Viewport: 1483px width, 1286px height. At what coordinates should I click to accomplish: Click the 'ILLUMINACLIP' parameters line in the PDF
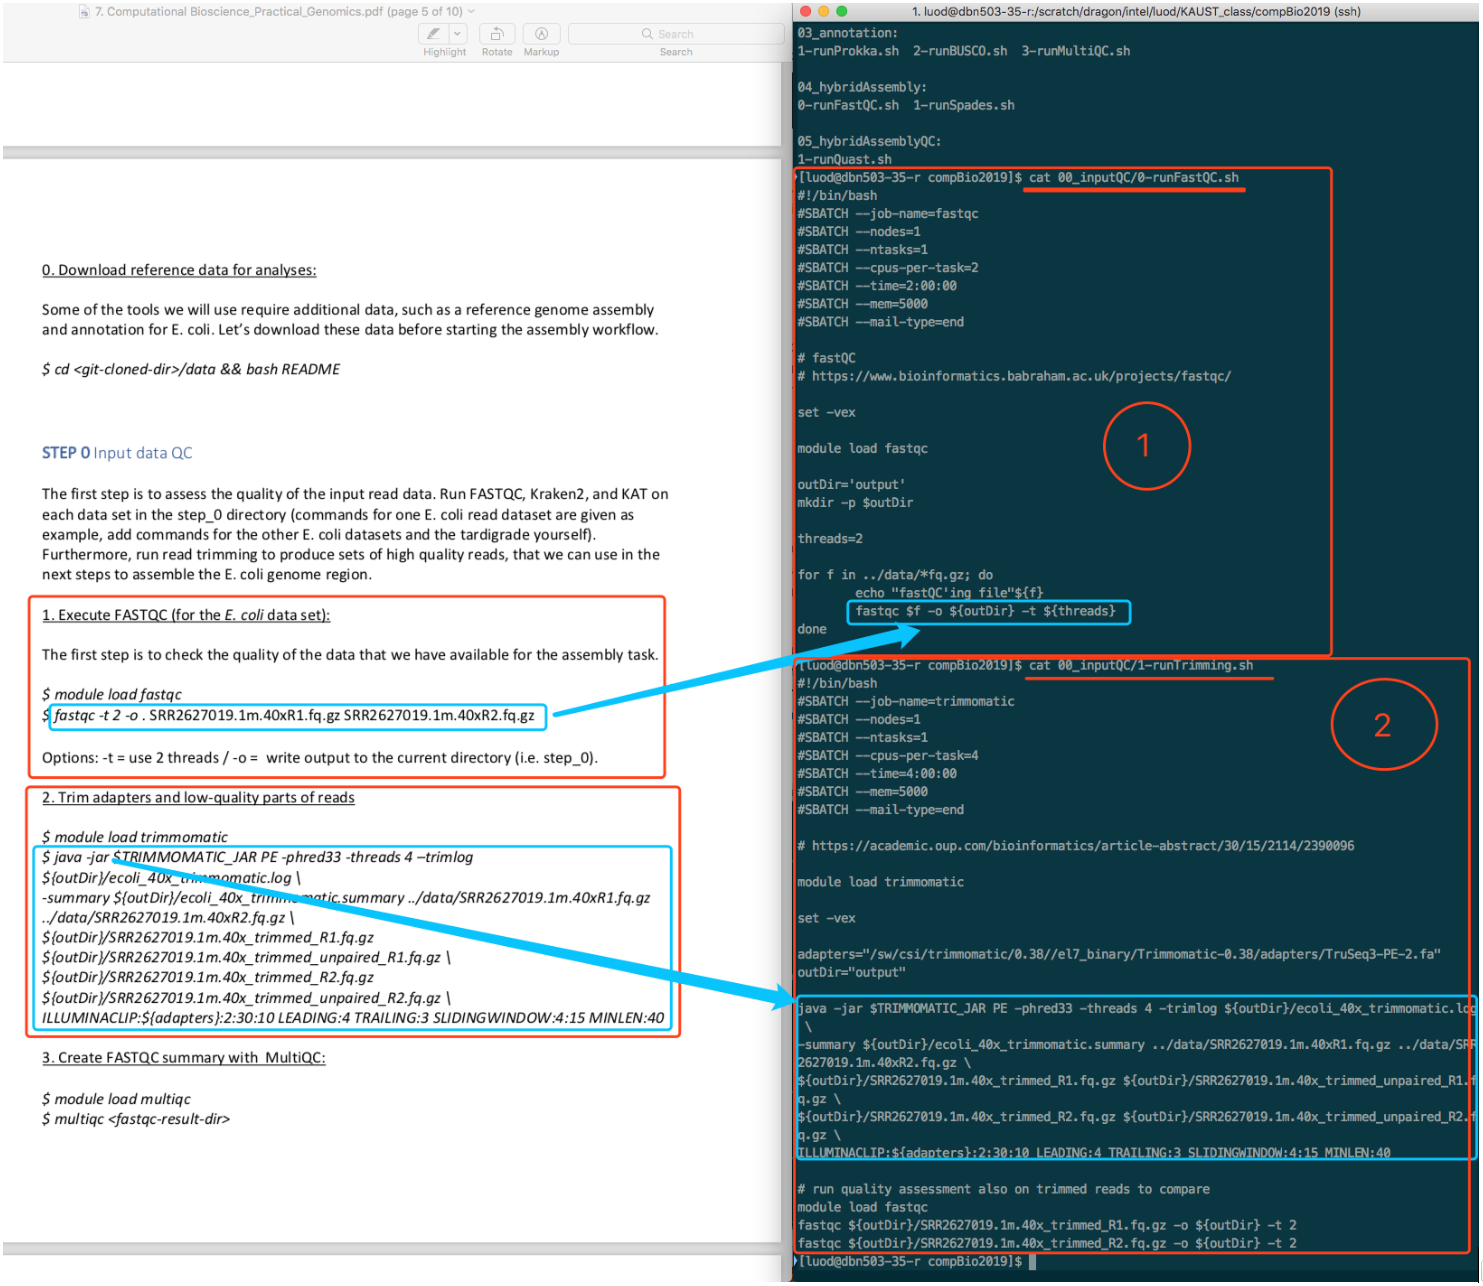click(x=353, y=1019)
